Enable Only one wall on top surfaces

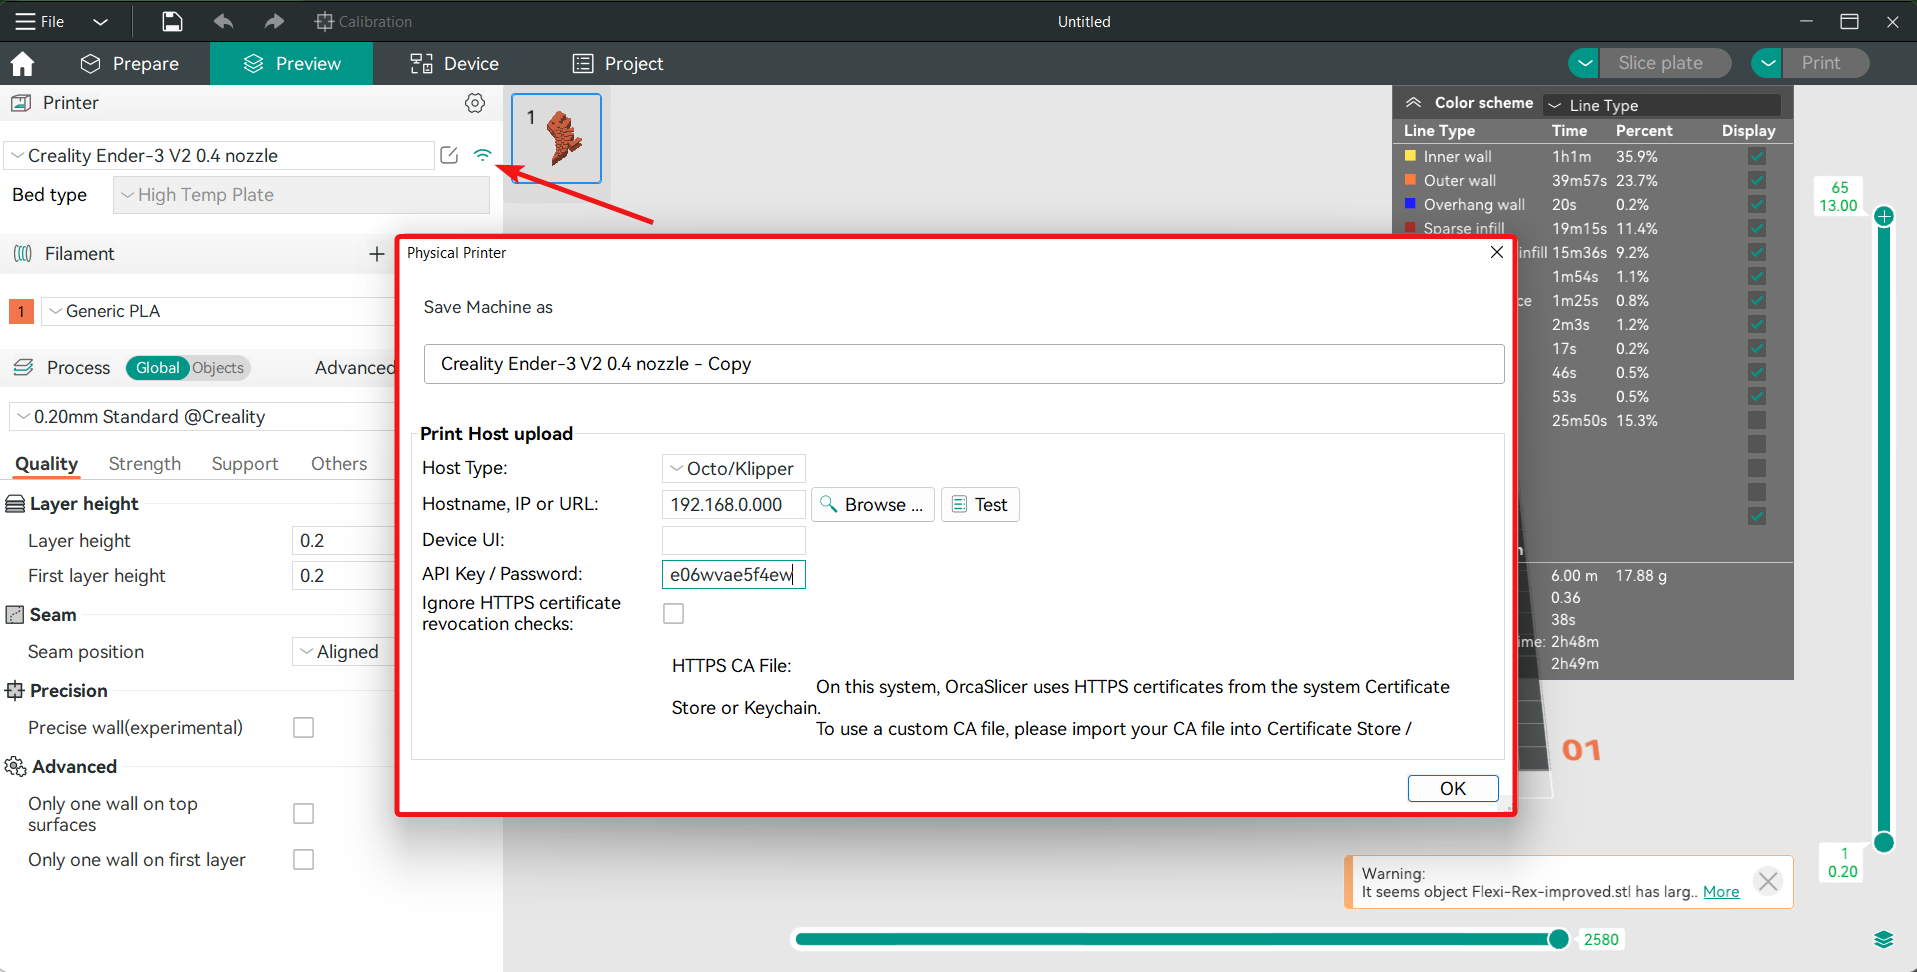click(x=303, y=814)
